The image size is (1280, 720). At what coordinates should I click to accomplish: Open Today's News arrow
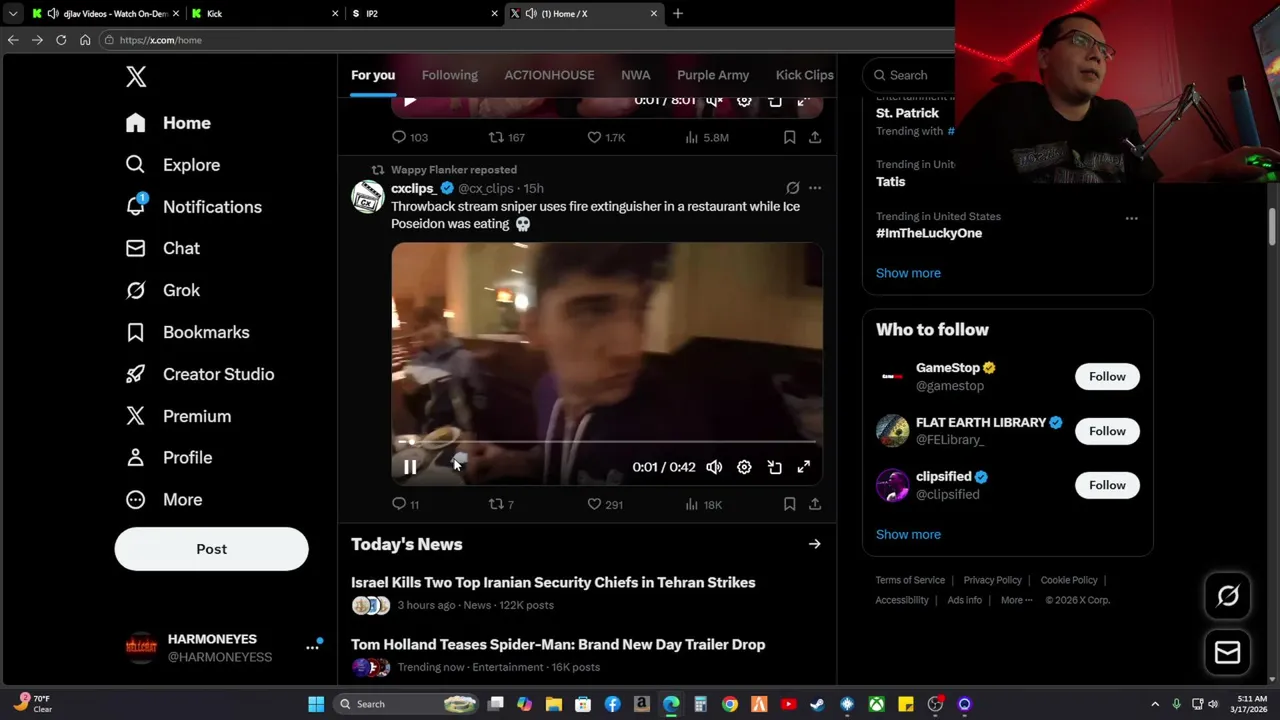pyautogui.click(x=814, y=544)
